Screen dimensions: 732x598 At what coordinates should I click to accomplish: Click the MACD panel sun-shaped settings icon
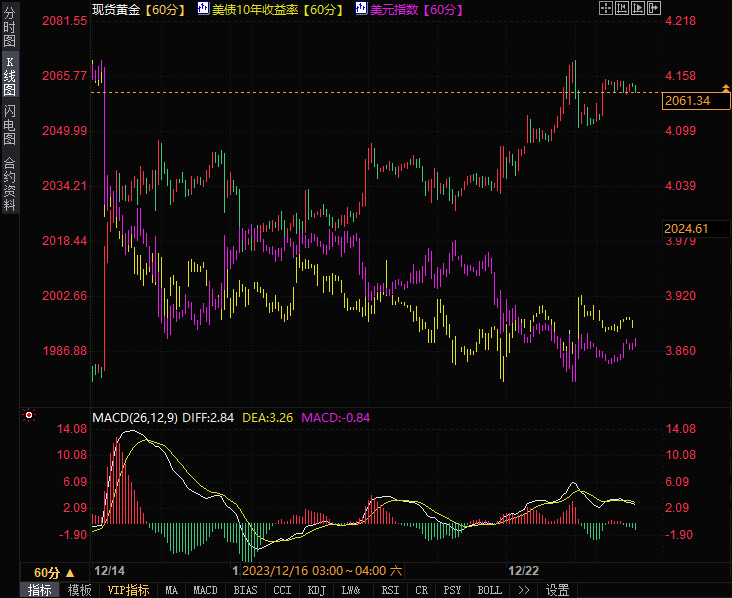point(29,416)
